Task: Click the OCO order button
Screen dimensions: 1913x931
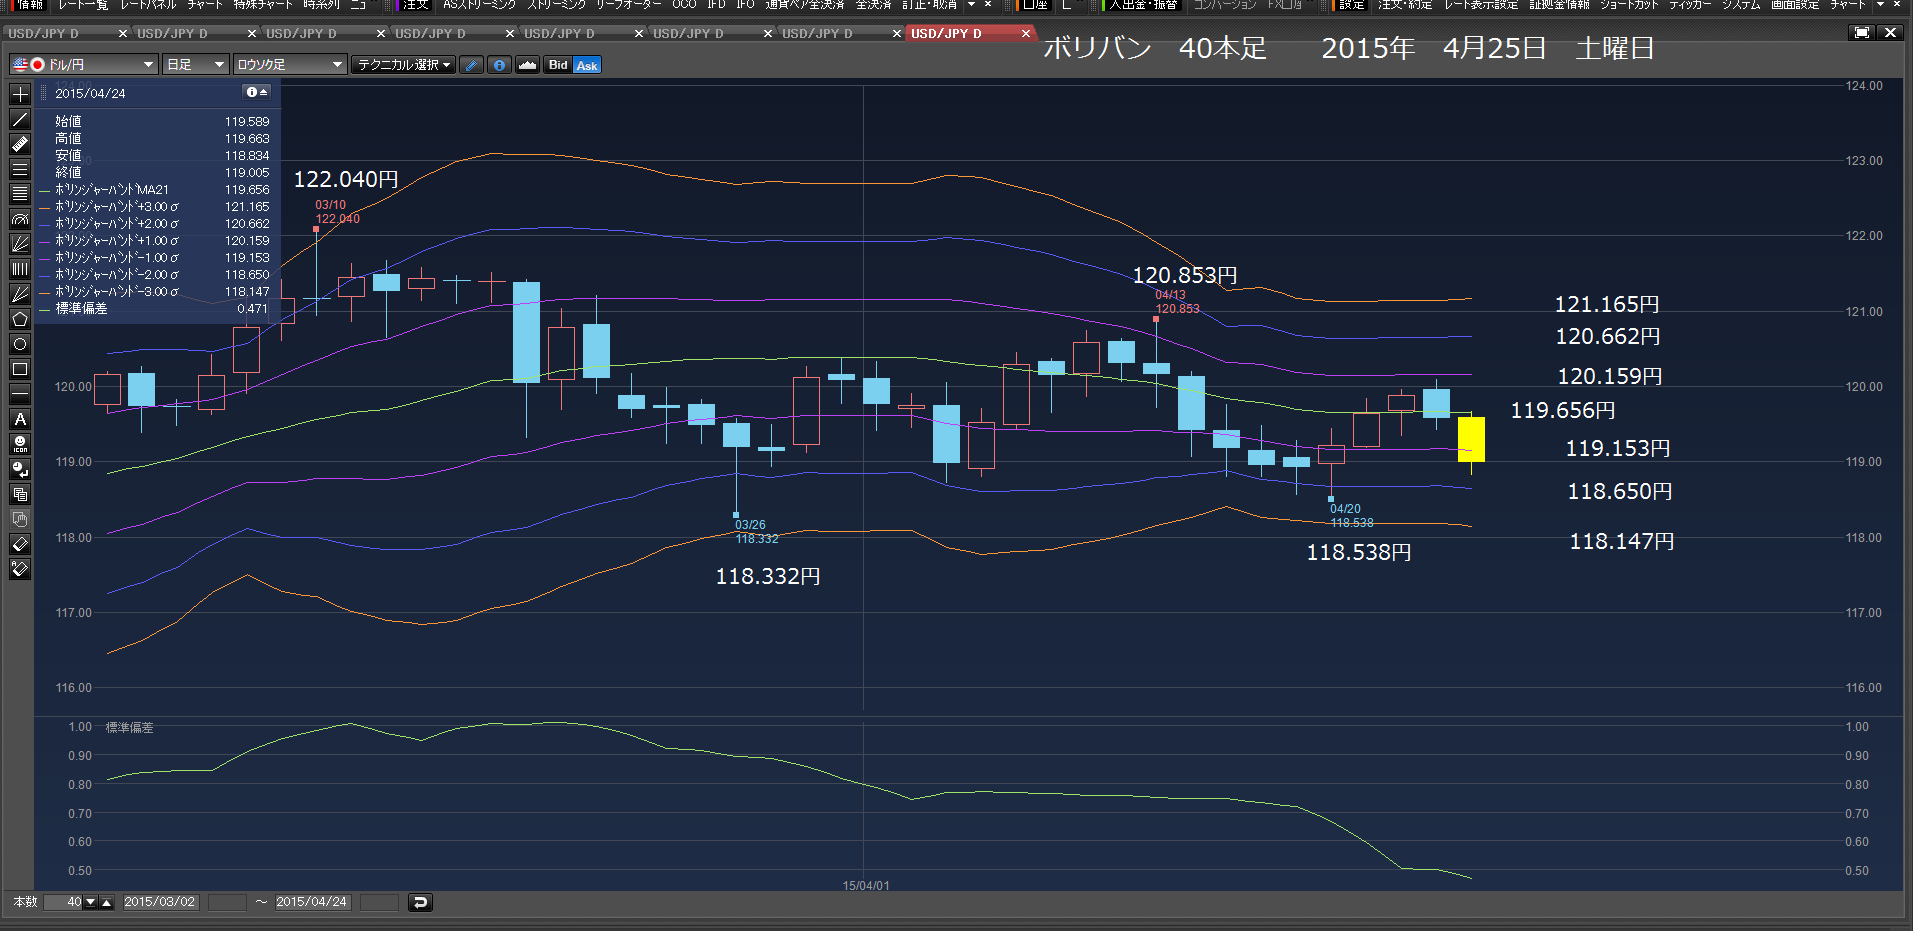Action: coord(684,5)
